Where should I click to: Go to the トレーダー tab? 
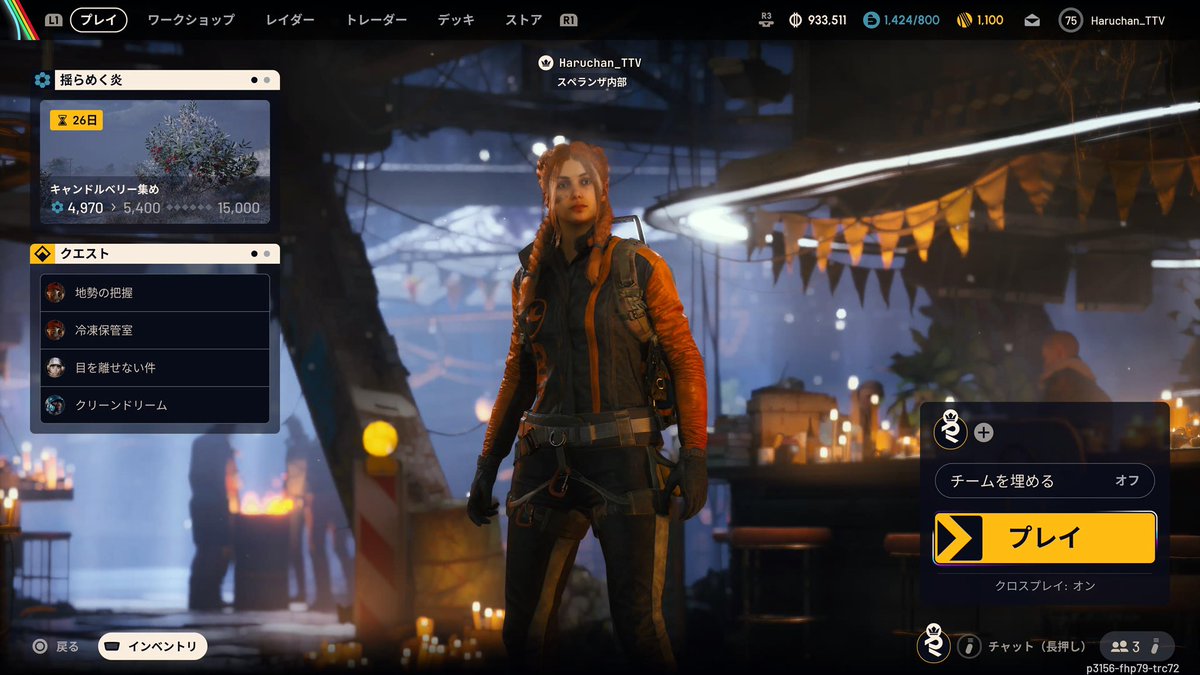coord(376,19)
